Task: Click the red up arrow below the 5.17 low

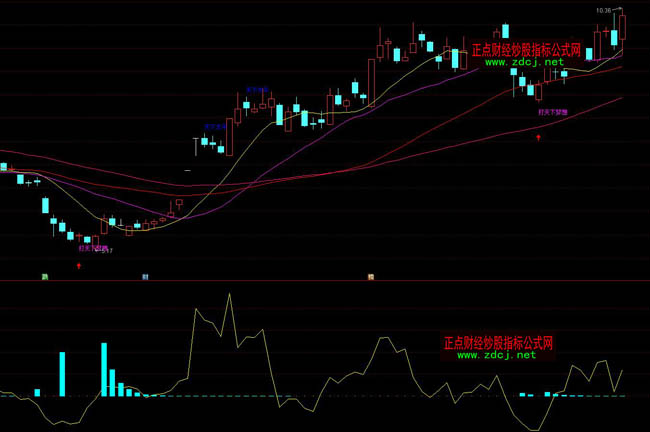Action: (x=79, y=266)
